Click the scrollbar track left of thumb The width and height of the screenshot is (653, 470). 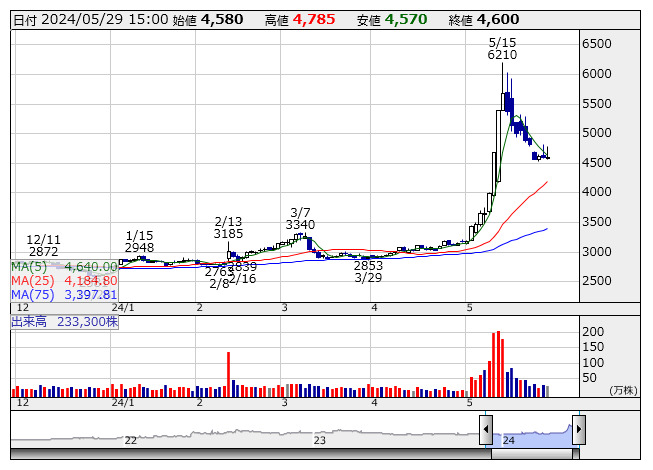point(250,454)
